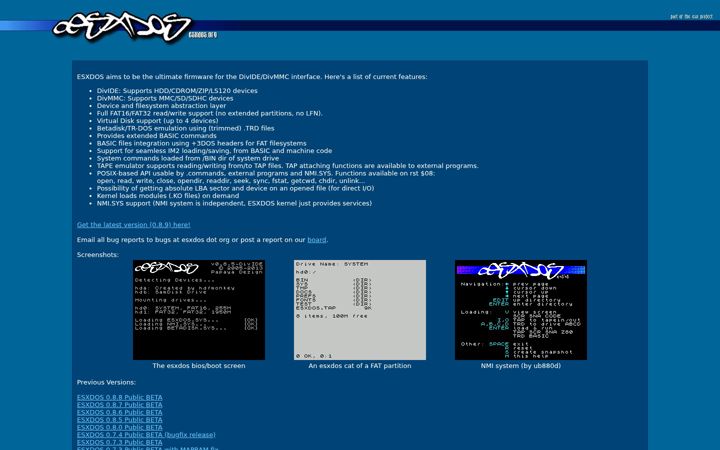Viewport: 720px width, 450px height.
Task: Click 'An esxdos cat of a FAT partition' caption
Action: point(360,366)
